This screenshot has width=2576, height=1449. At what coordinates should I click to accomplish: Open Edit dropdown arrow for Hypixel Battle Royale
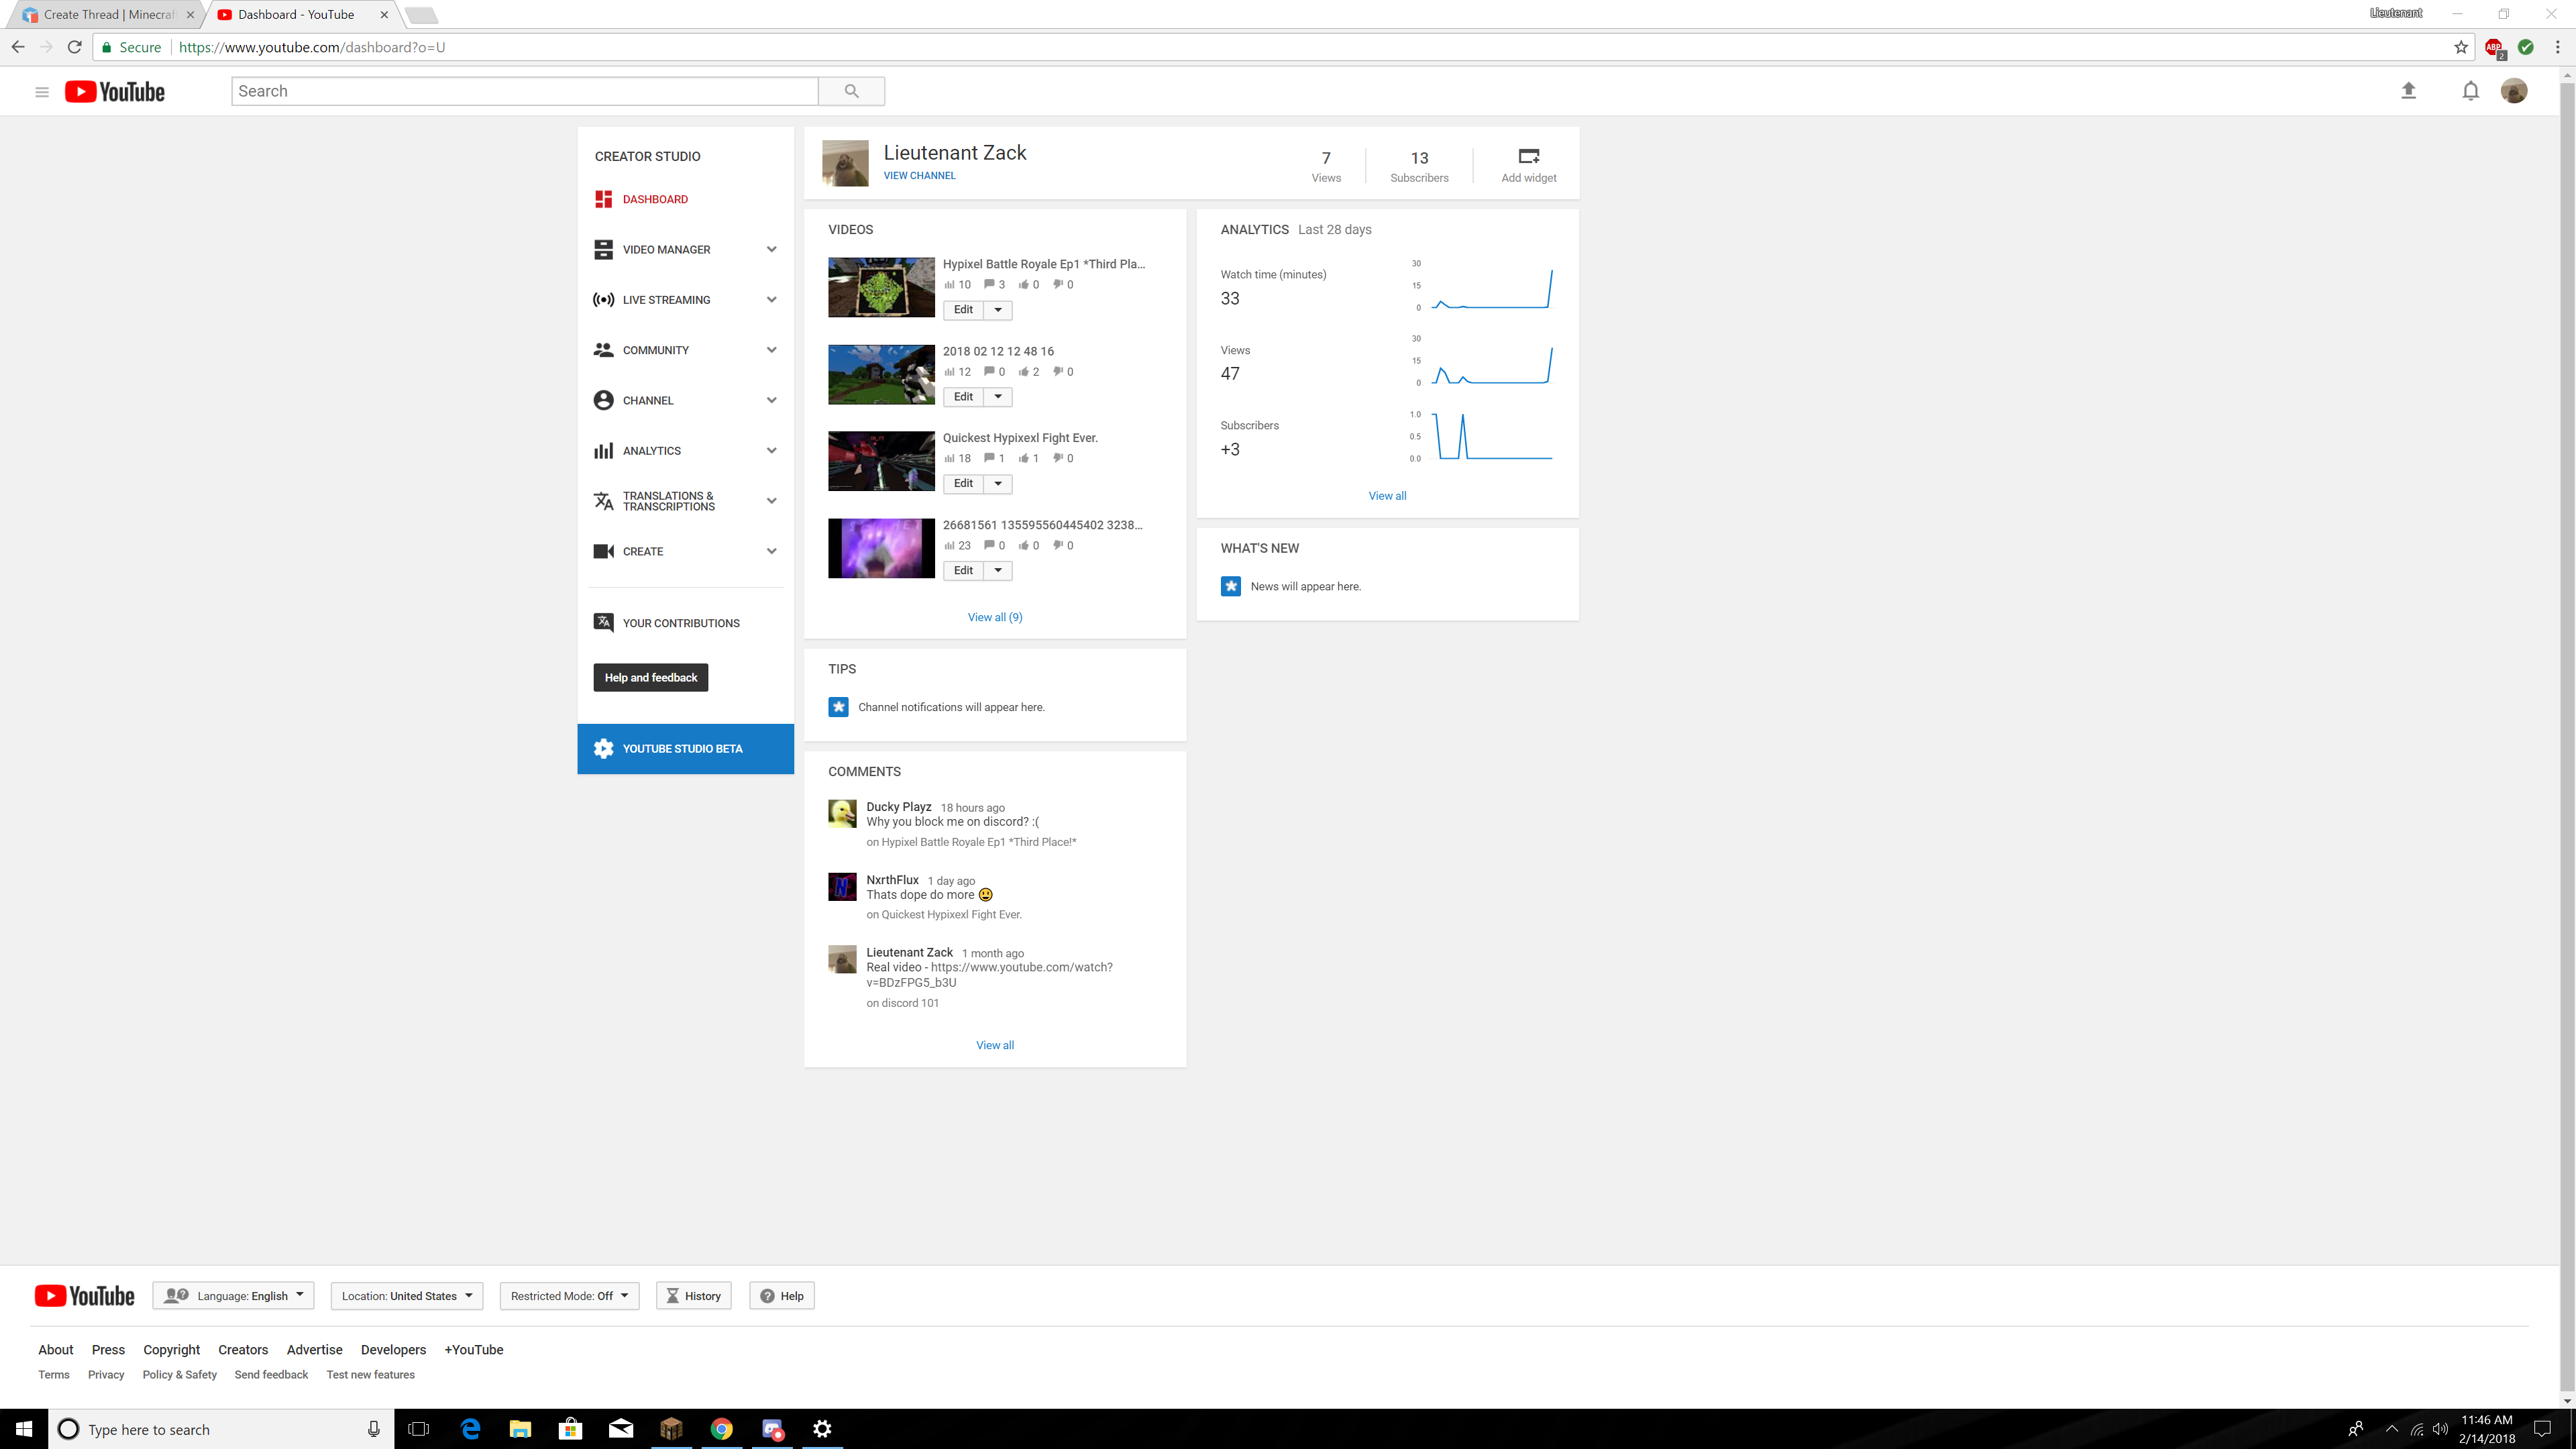pyautogui.click(x=997, y=310)
